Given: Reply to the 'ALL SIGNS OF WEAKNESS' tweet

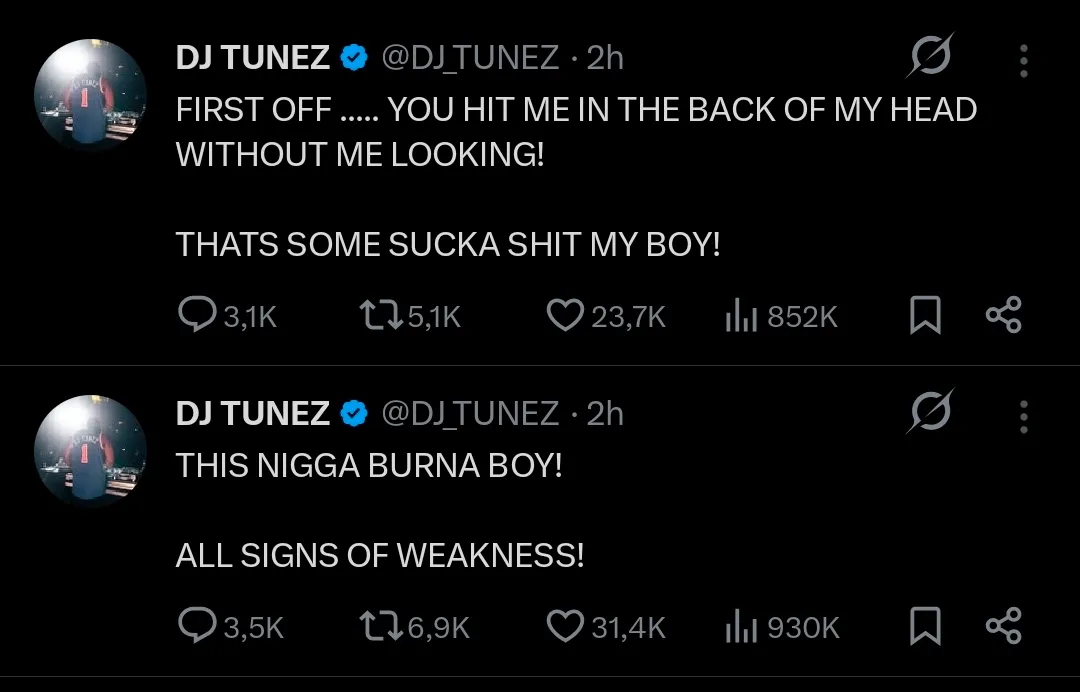Looking at the screenshot, I should 196,627.
